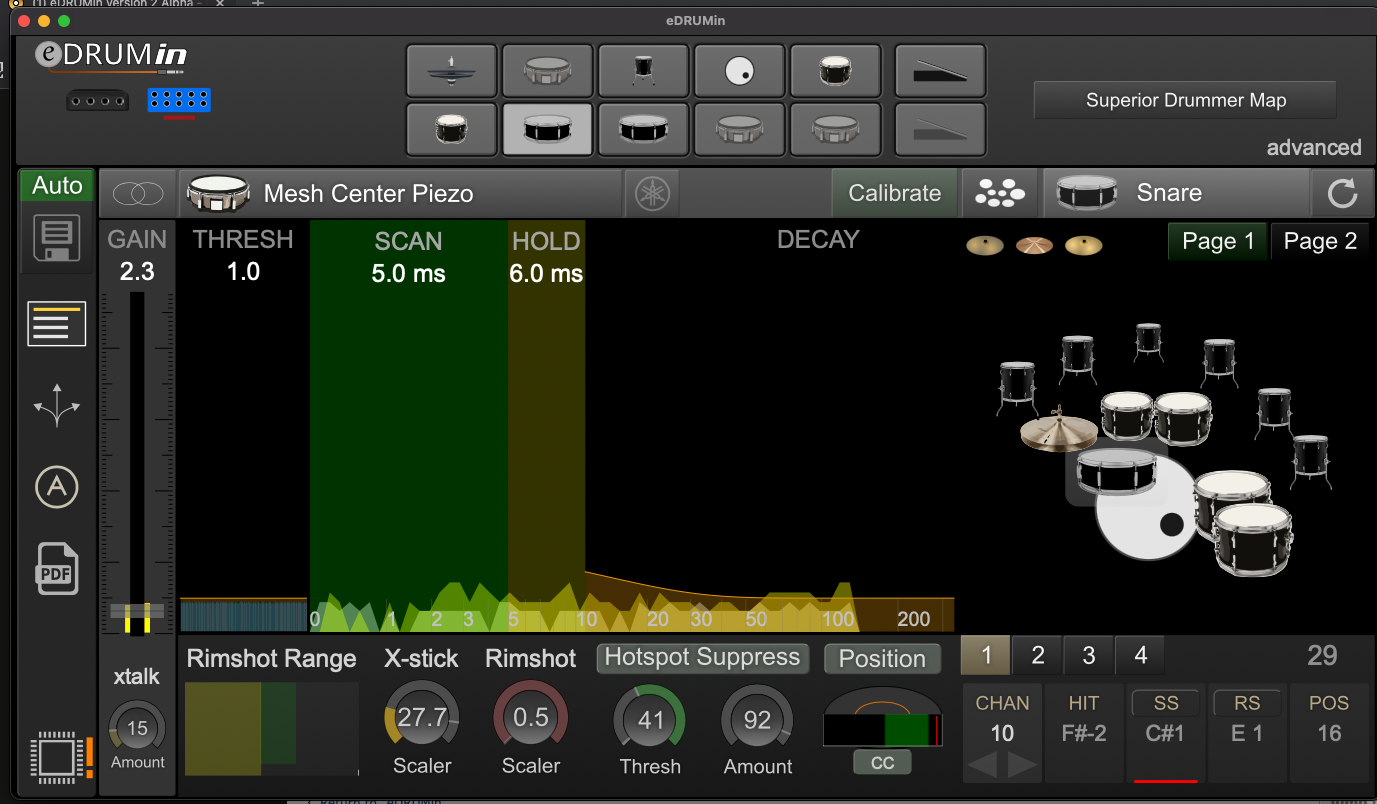Open the multi-pad dots icon beside Calibrate
The height and width of the screenshot is (804, 1377).
[x=1000, y=193]
